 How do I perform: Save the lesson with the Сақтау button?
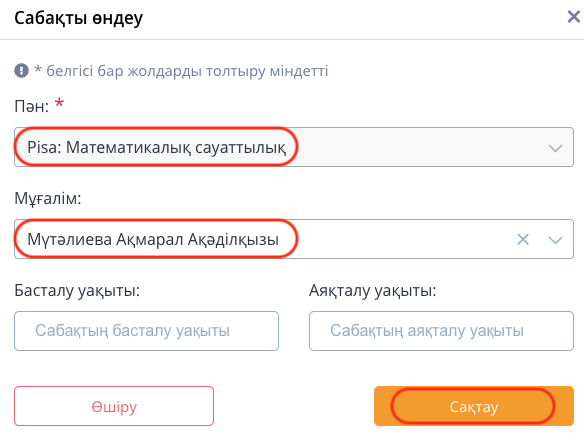click(474, 406)
